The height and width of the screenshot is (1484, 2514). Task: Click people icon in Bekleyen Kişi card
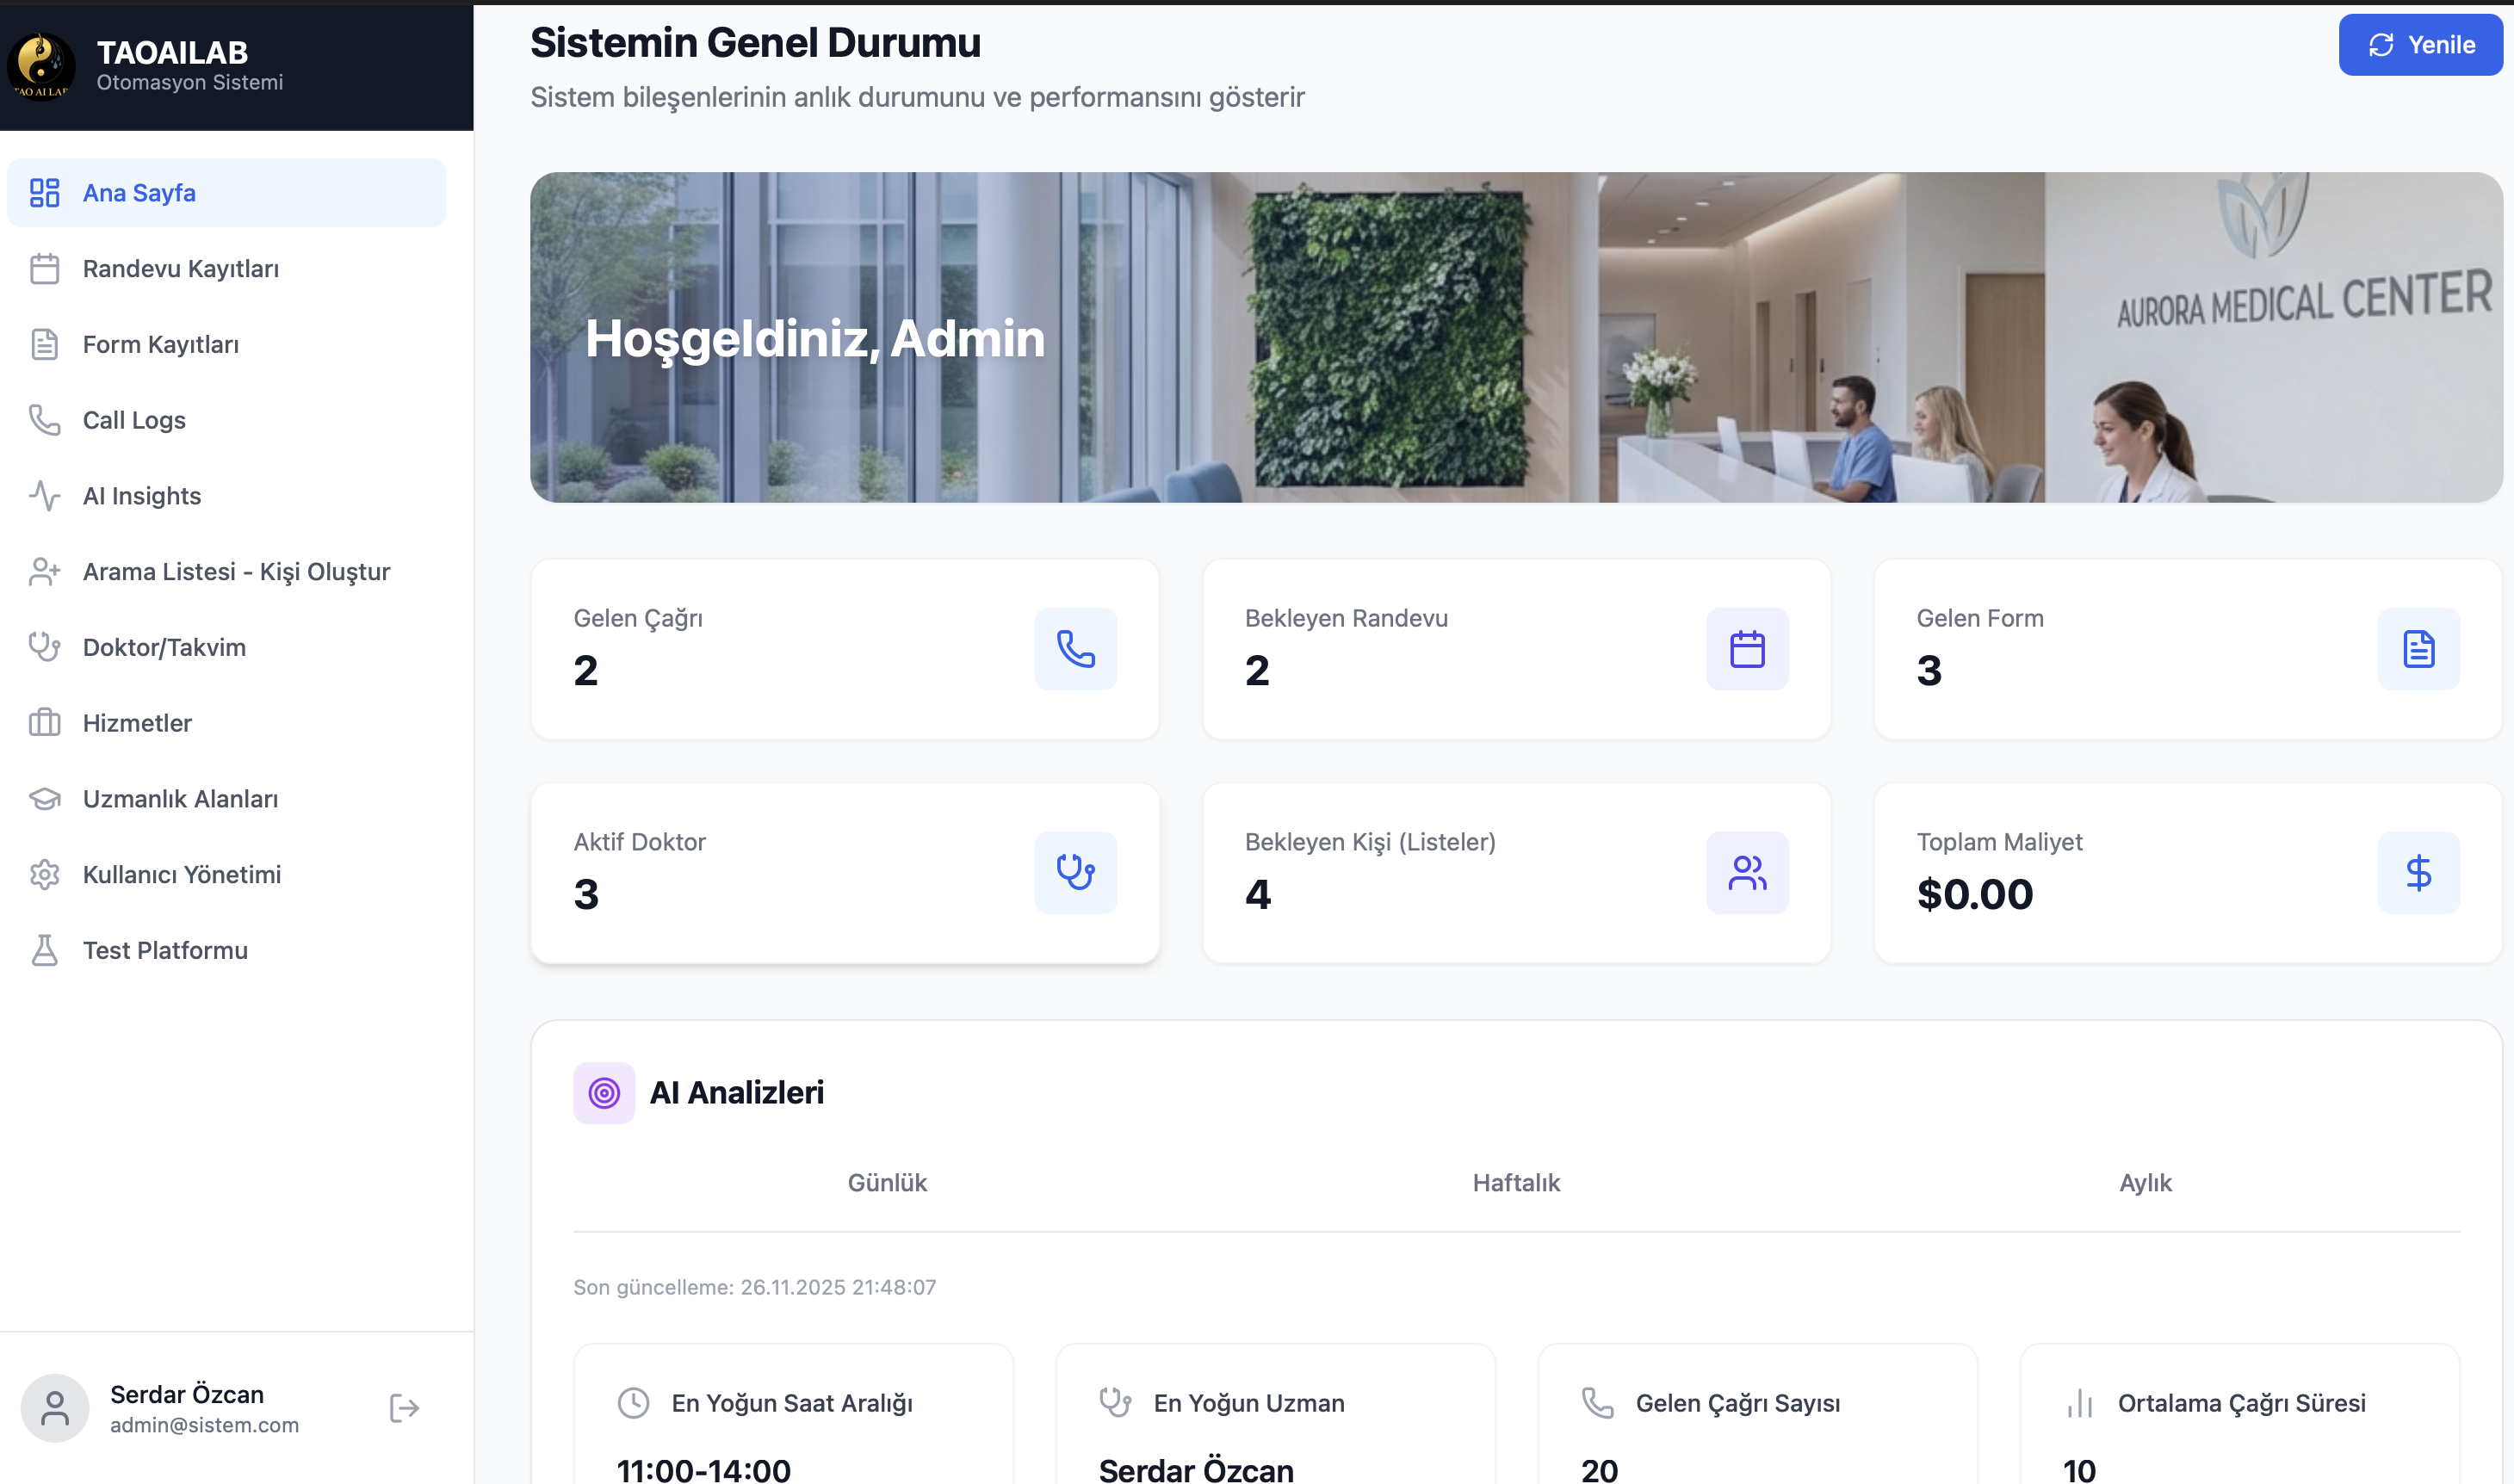click(1746, 872)
